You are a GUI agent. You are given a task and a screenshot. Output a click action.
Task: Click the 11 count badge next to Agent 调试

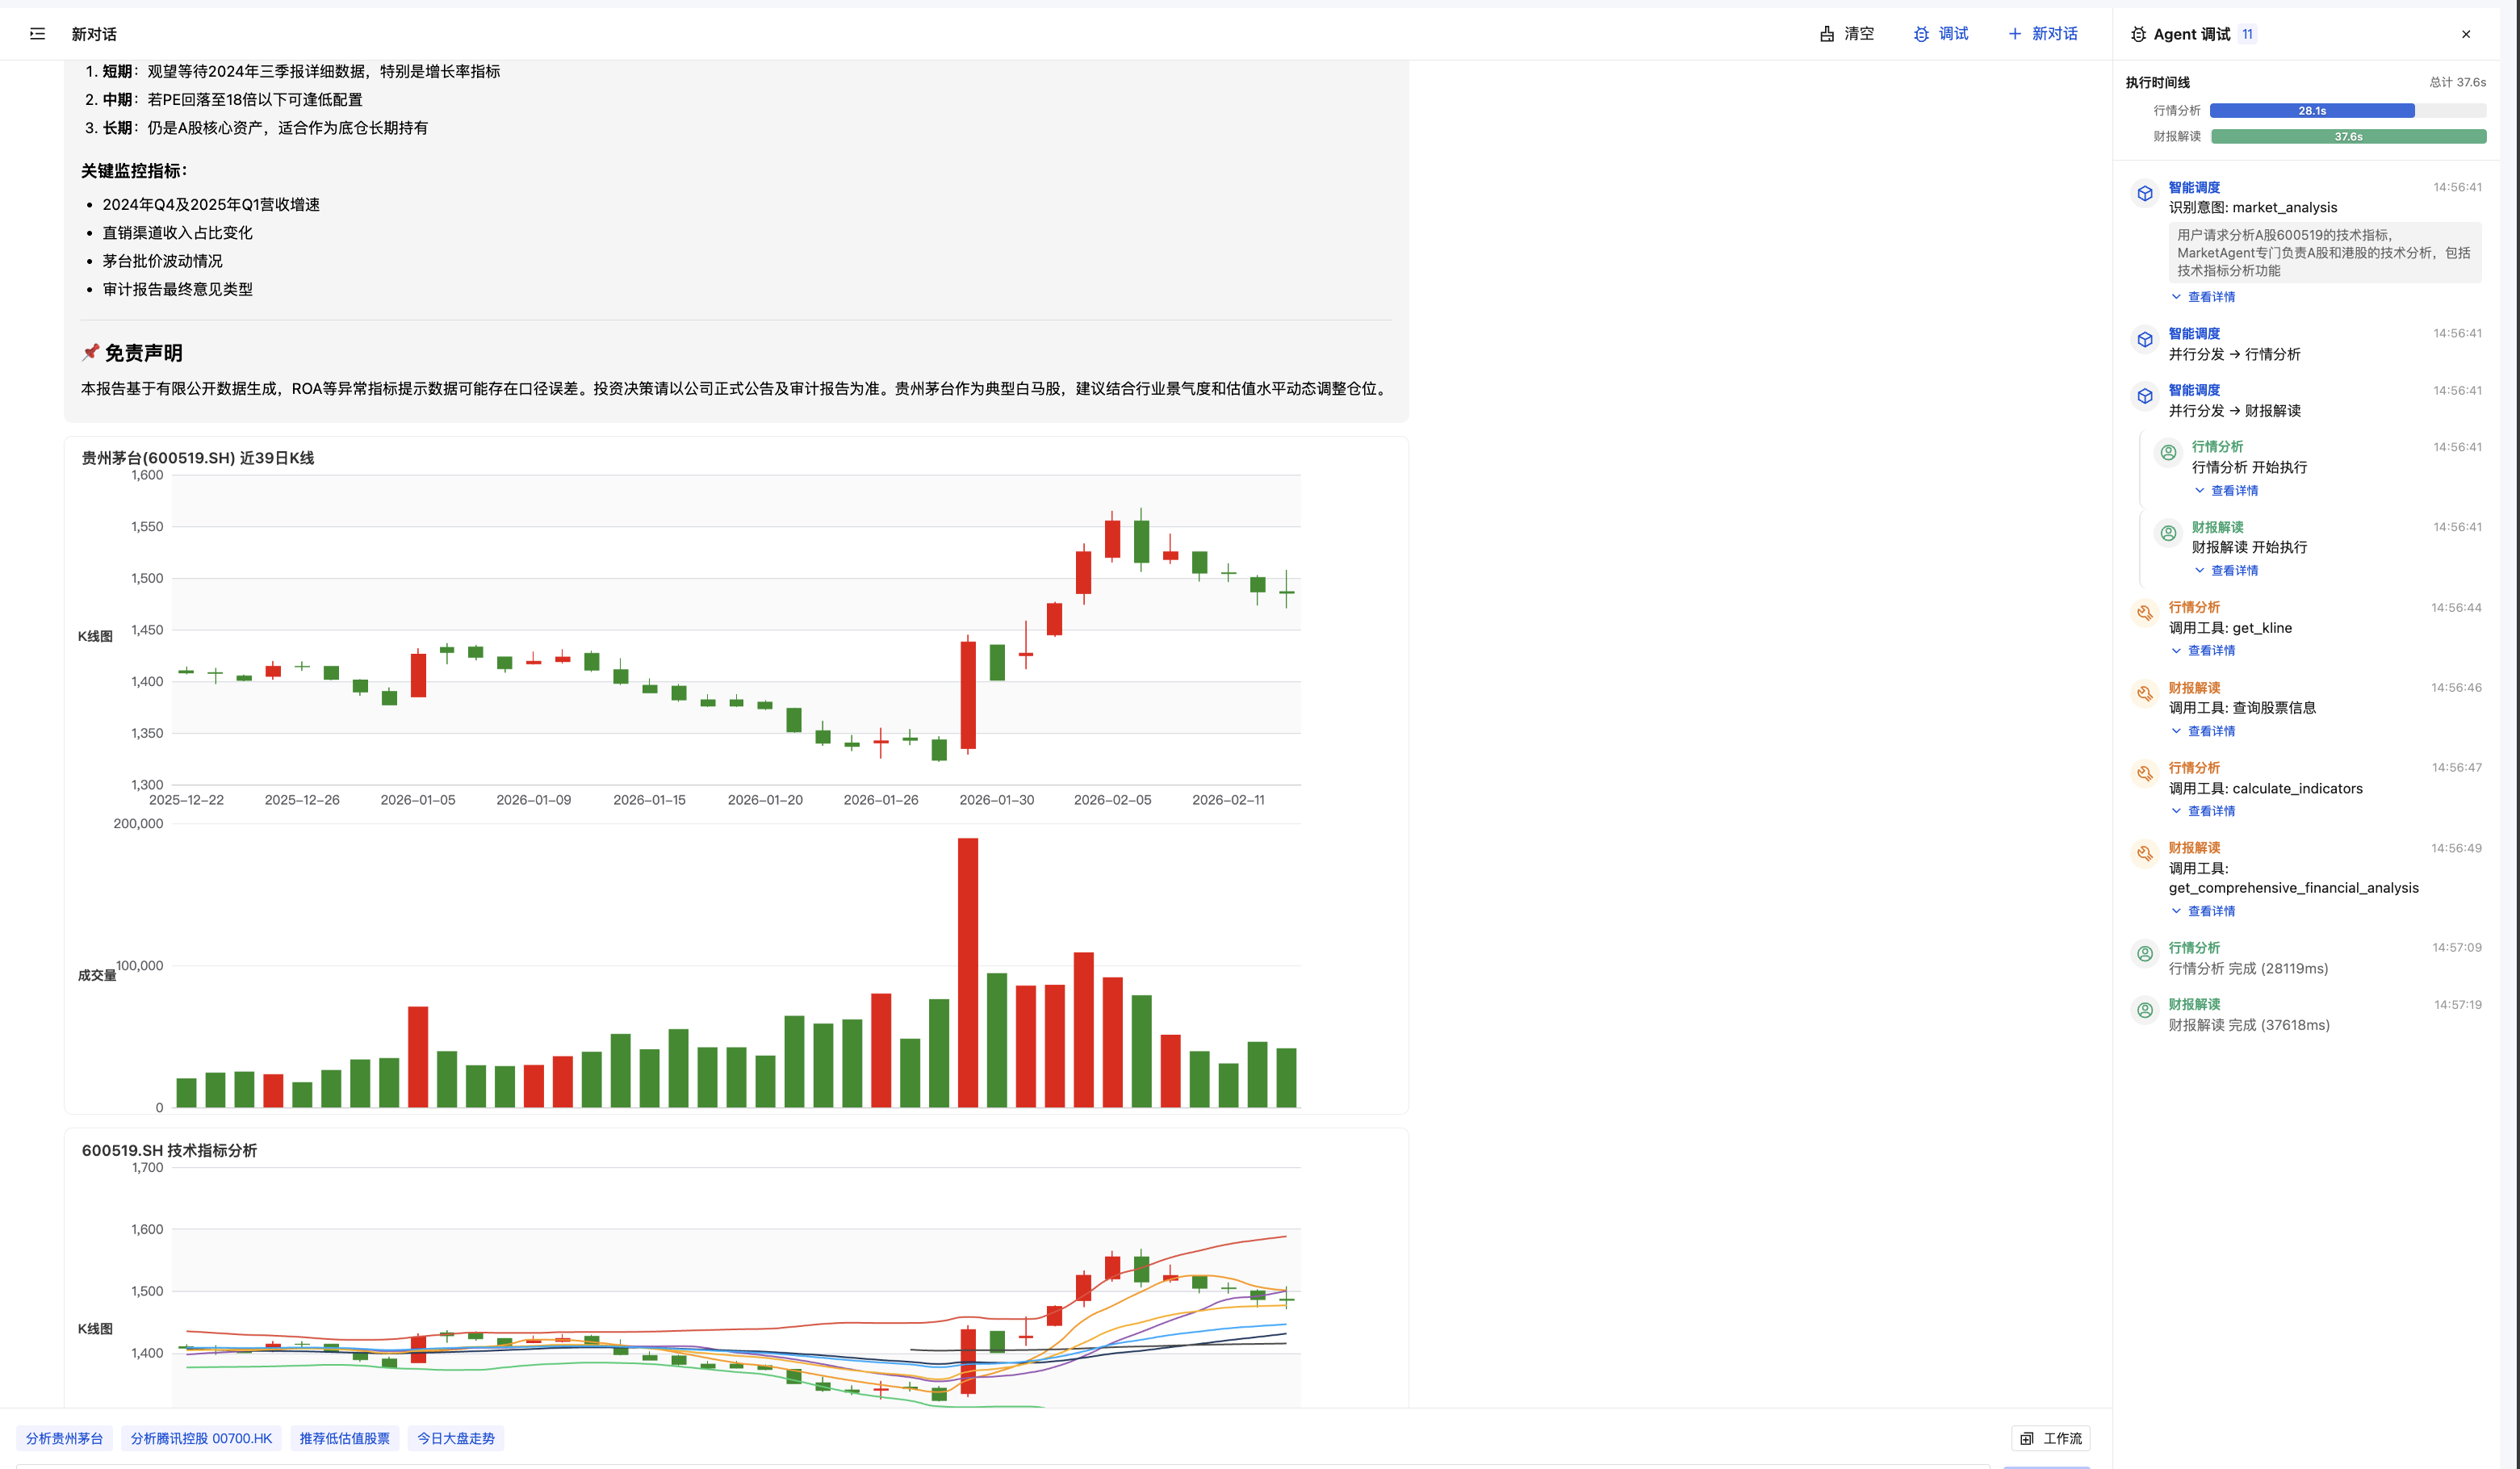(2247, 34)
